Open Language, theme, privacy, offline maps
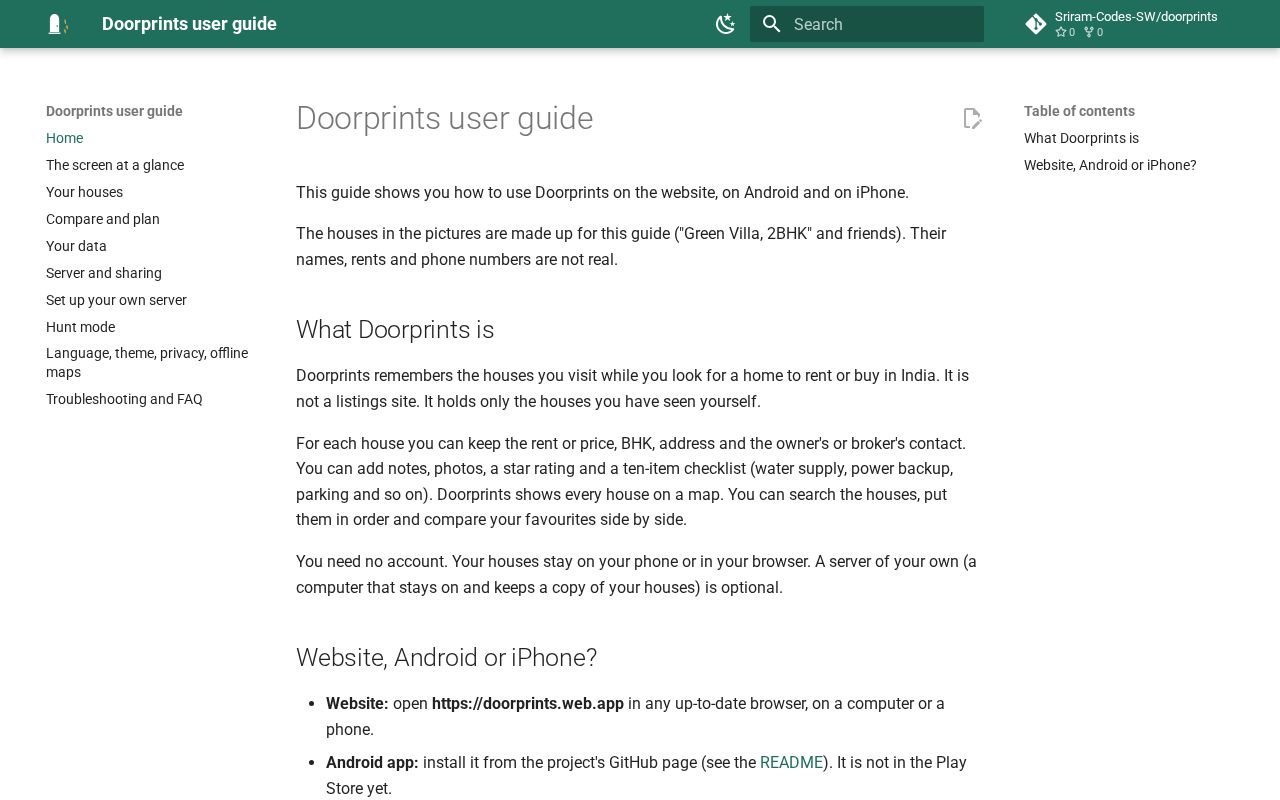1280x800 pixels. pos(147,362)
